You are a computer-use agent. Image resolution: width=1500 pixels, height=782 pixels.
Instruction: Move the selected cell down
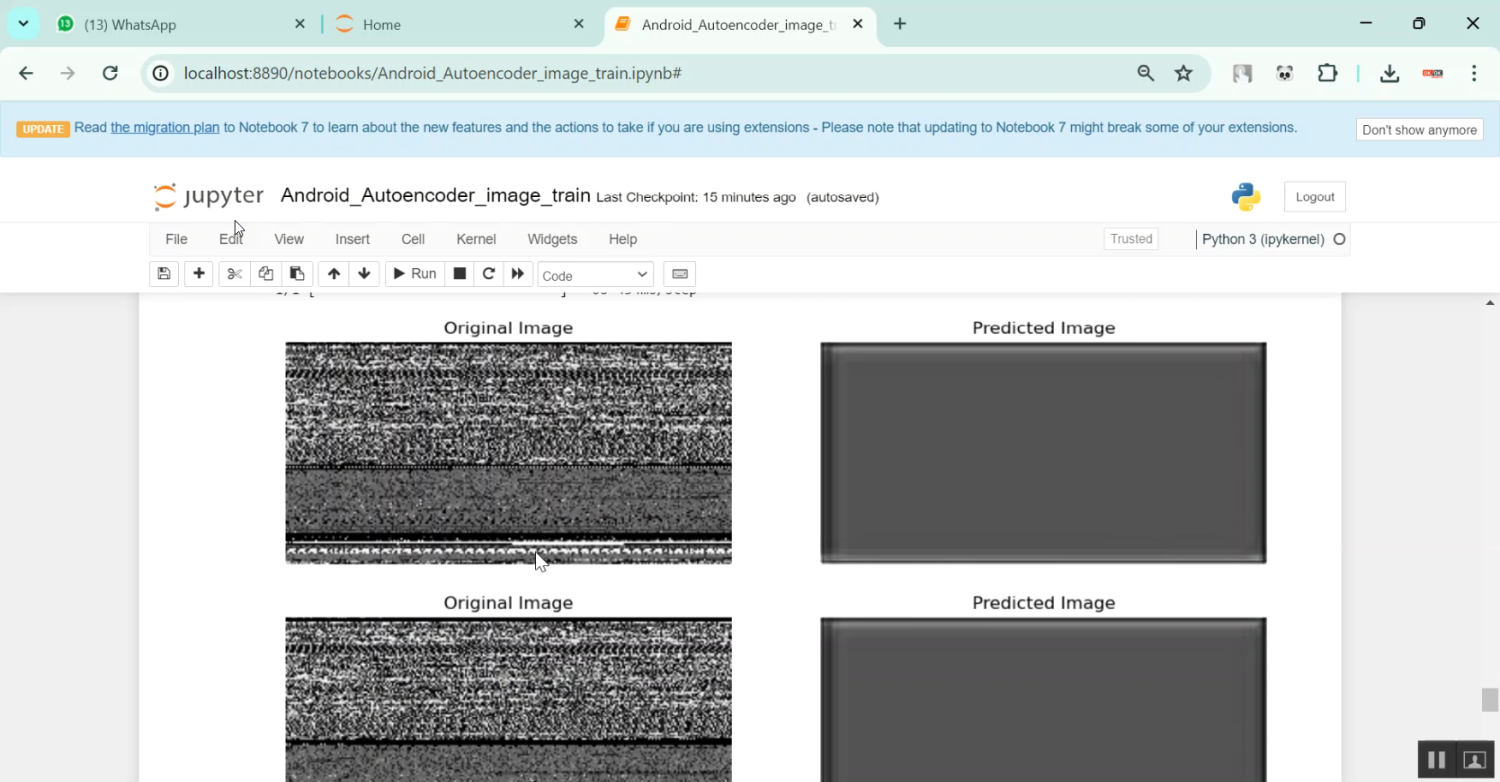(365, 273)
